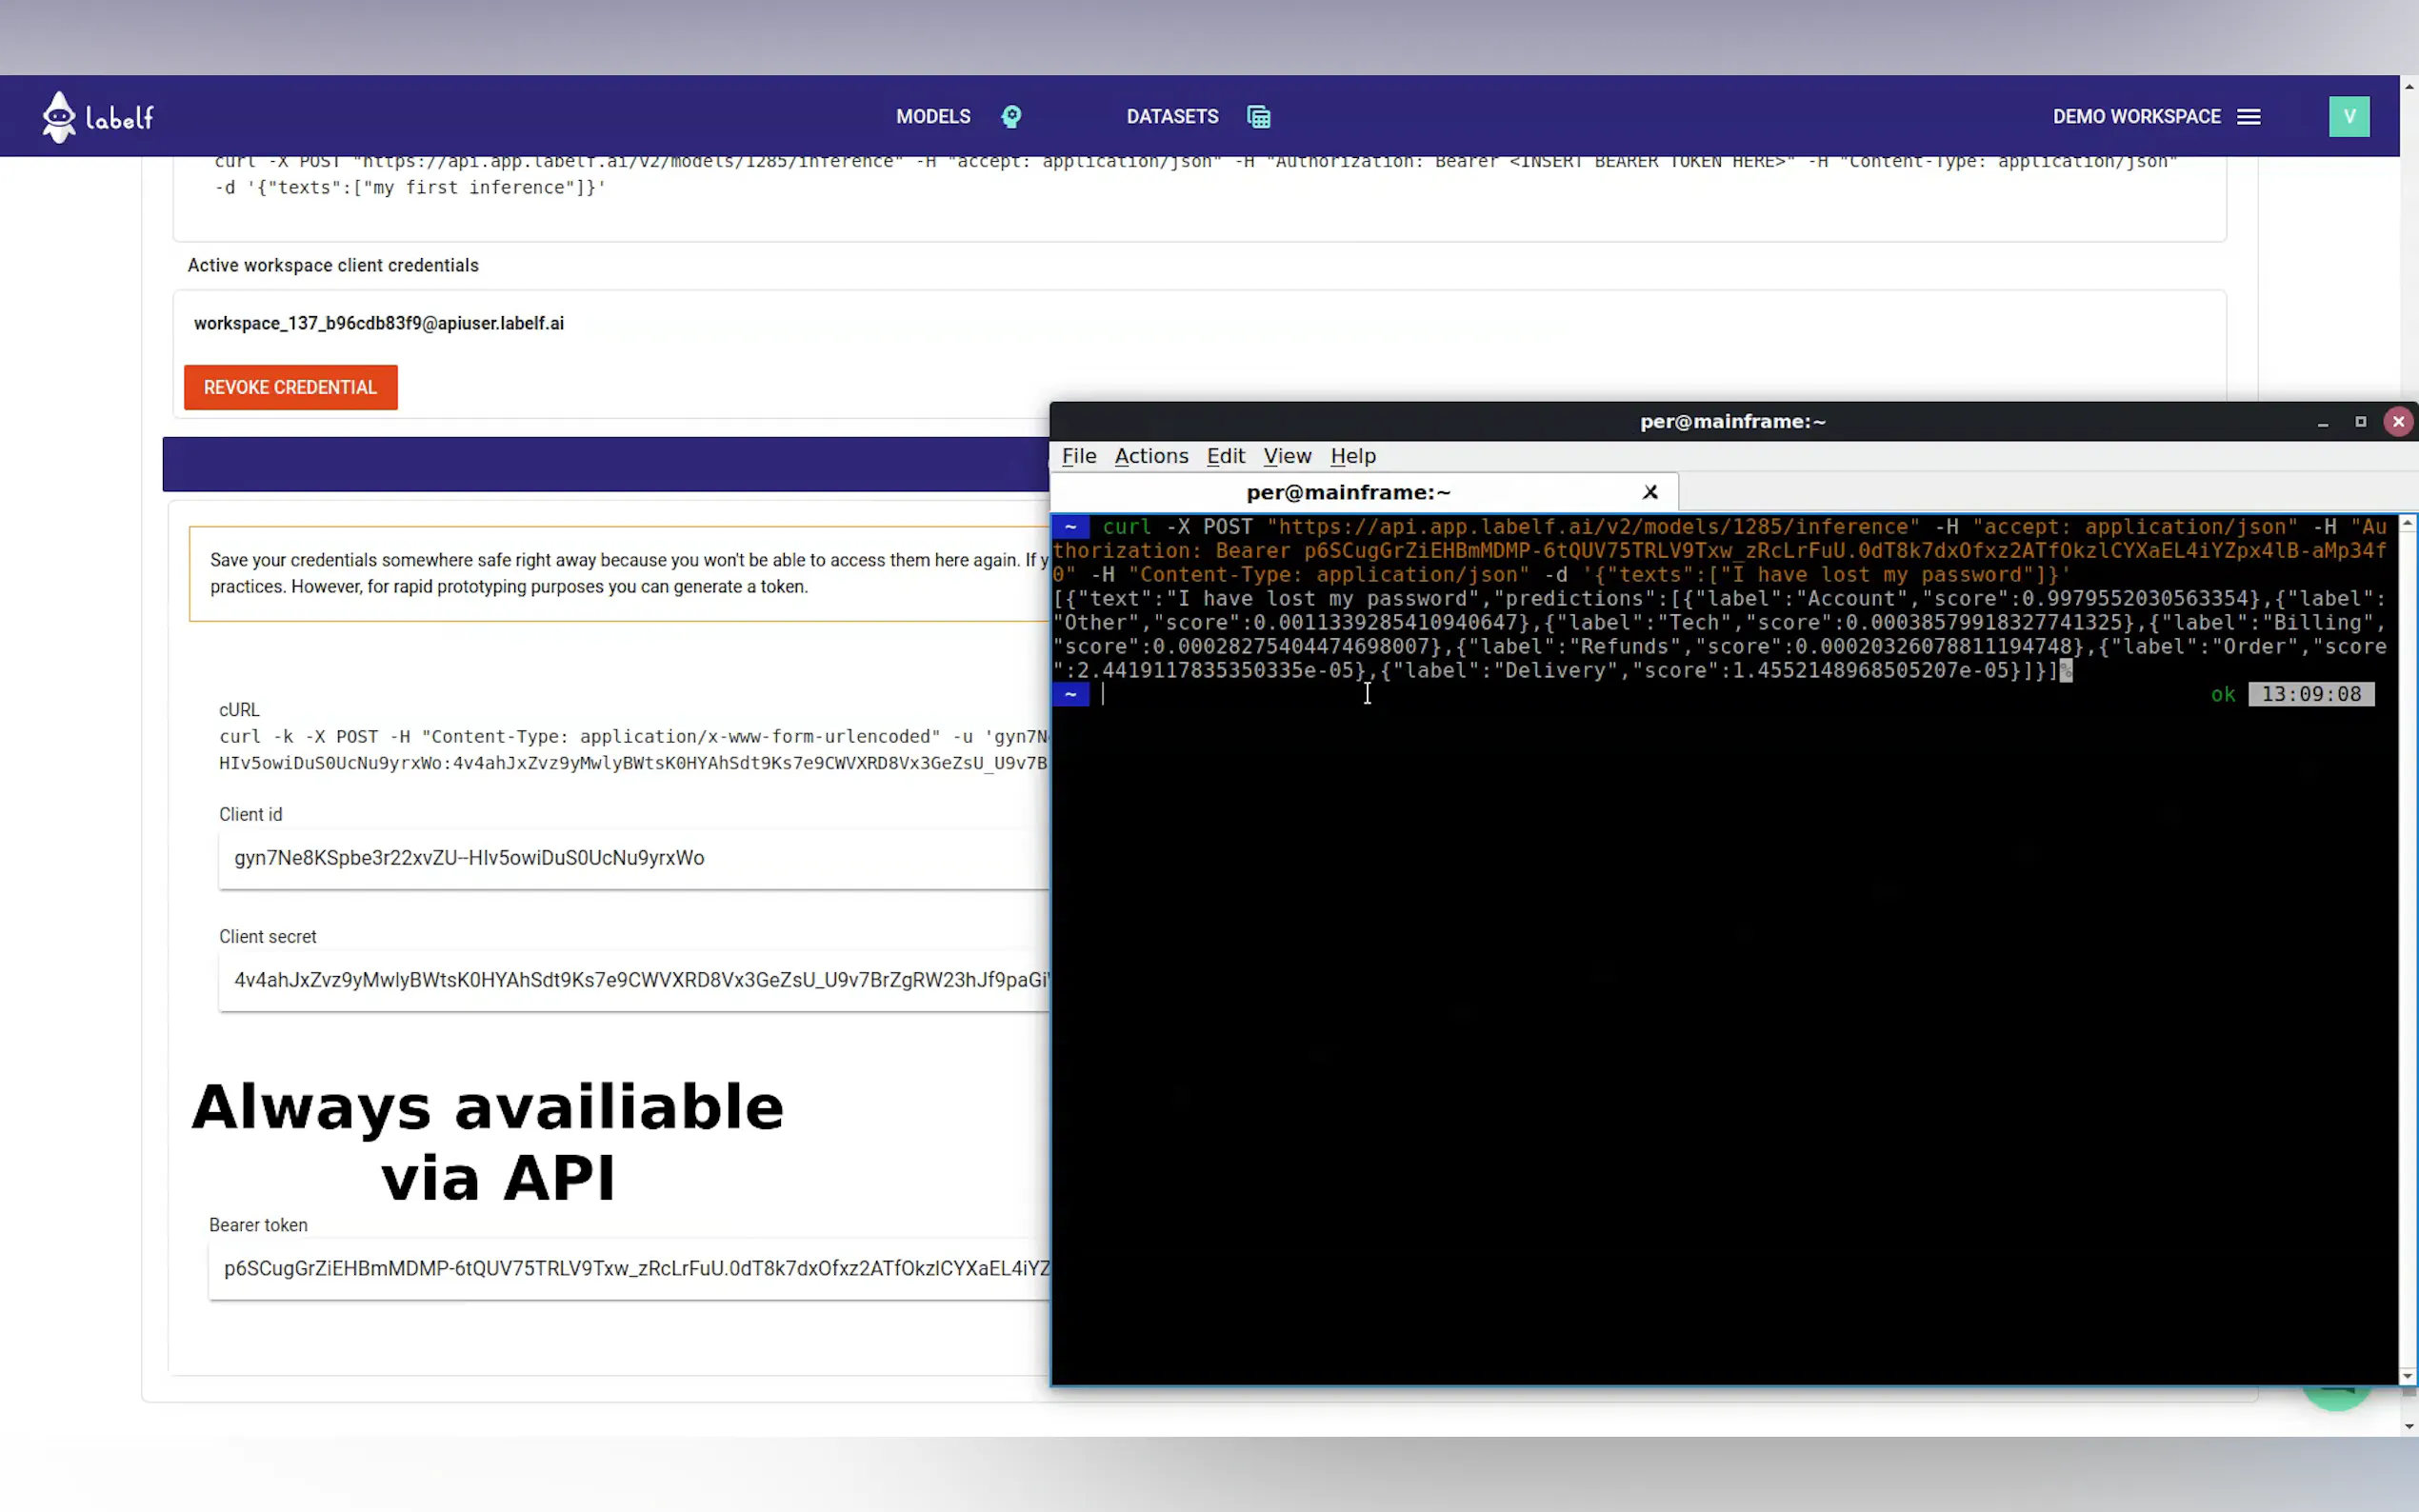Open Models via brain icon
Viewport: 2419px width, 1512px height.
pyautogui.click(x=1011, y=117)
